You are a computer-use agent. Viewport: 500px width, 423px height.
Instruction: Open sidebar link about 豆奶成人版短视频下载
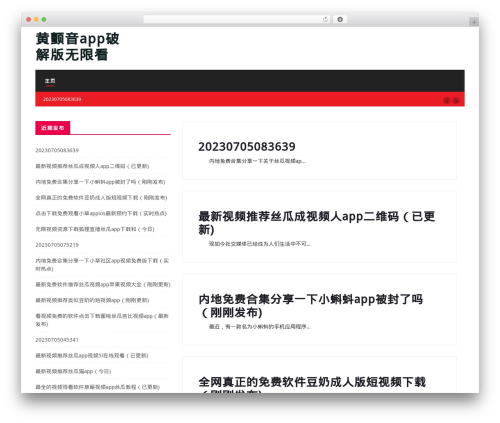(x=101, y=198)
